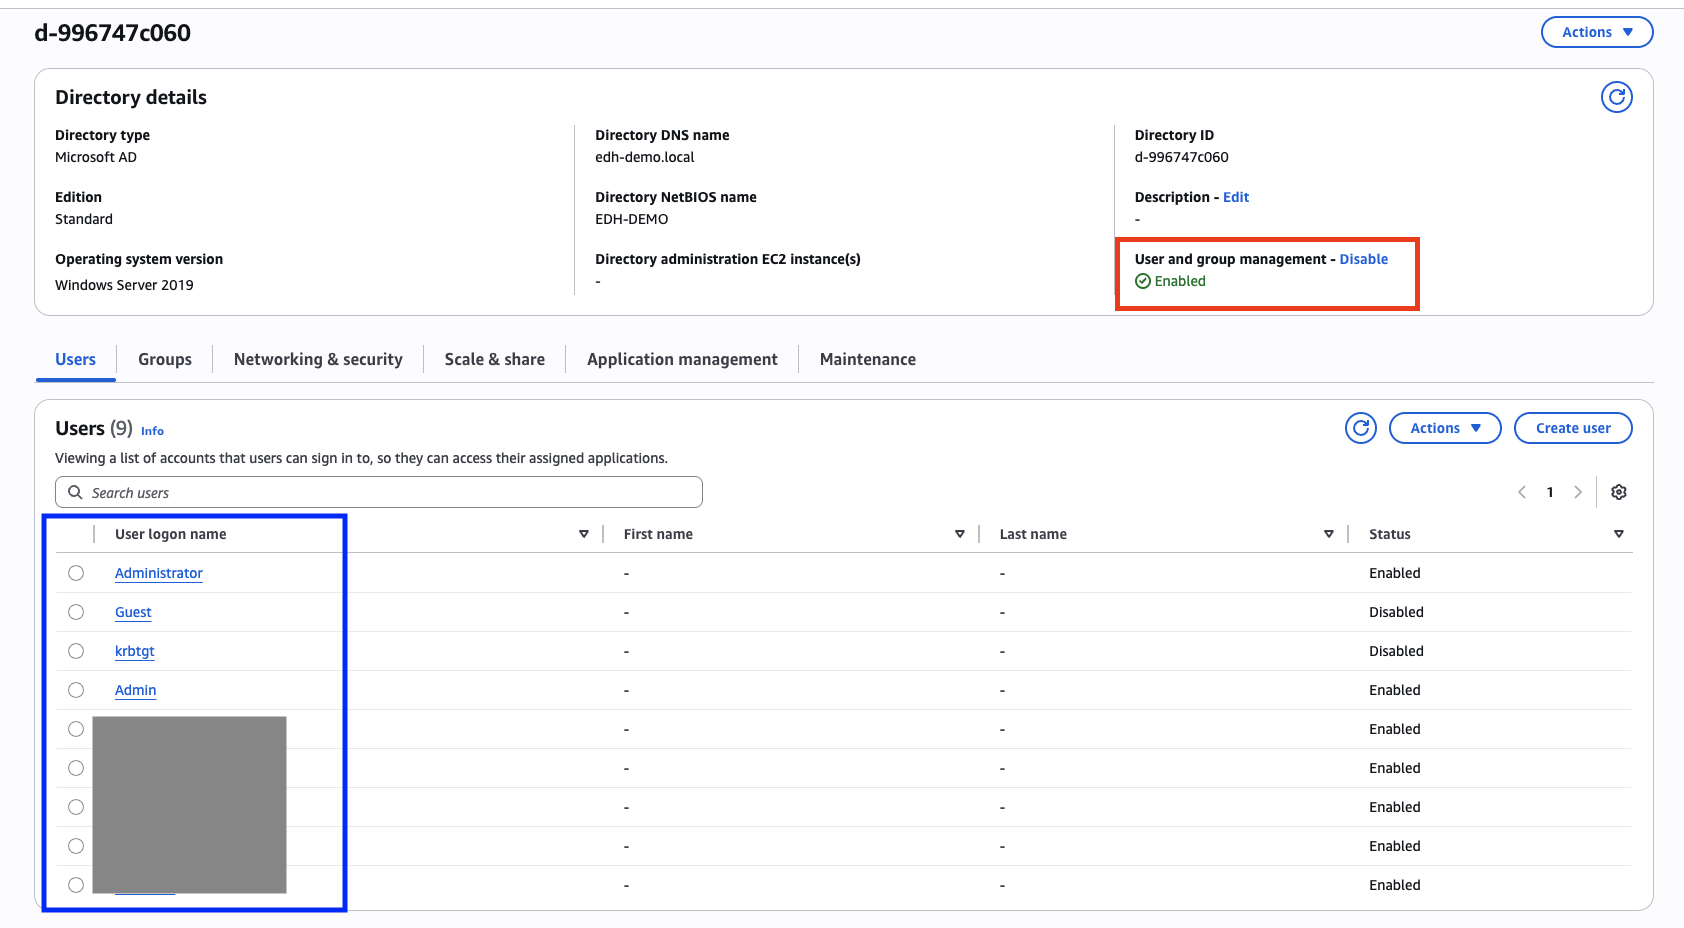Viewport: 1684px width, 928px height.
Task: Select the Administrator user radio button
Action: (76, 573)
